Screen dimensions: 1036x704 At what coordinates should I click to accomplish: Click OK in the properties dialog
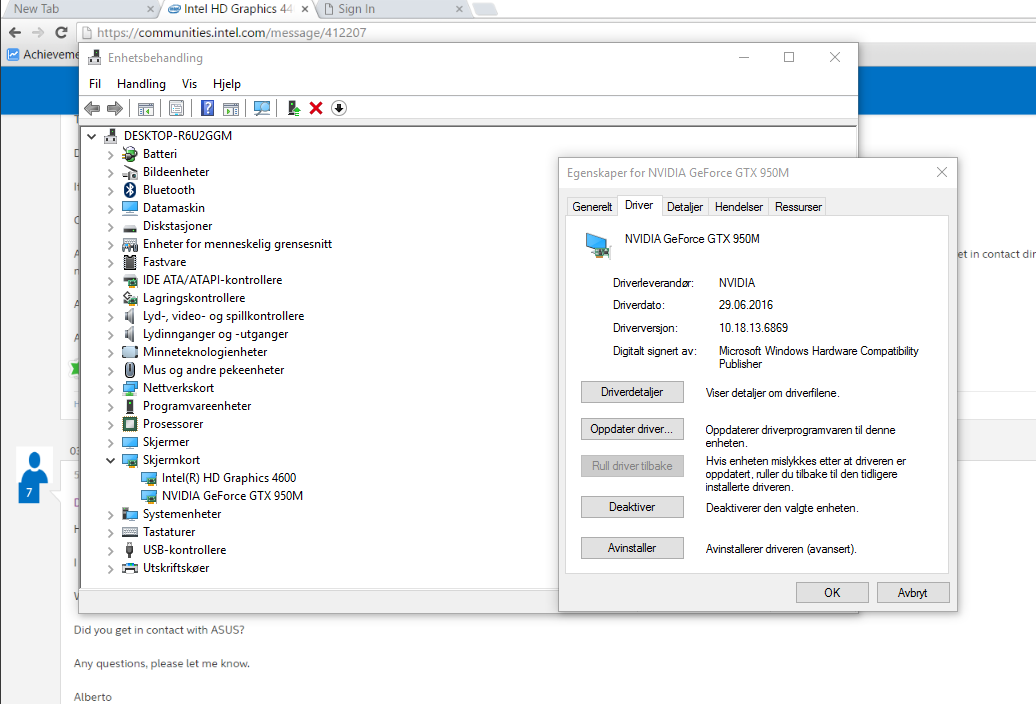click(832, 592)
